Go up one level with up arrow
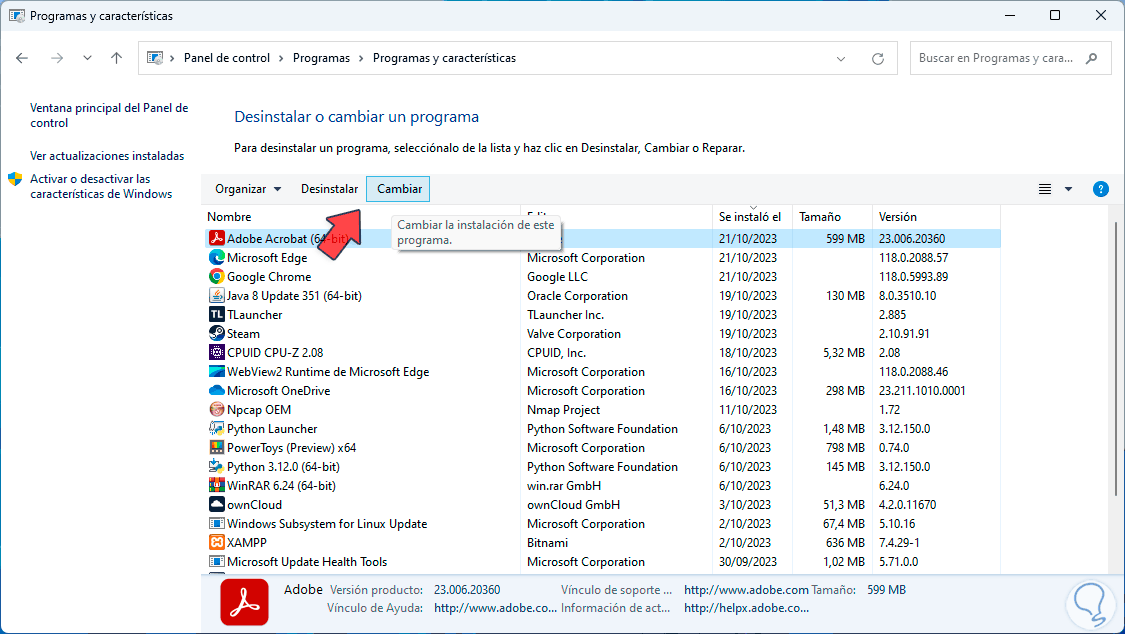 pyautogui.click(x=116, y=58)
